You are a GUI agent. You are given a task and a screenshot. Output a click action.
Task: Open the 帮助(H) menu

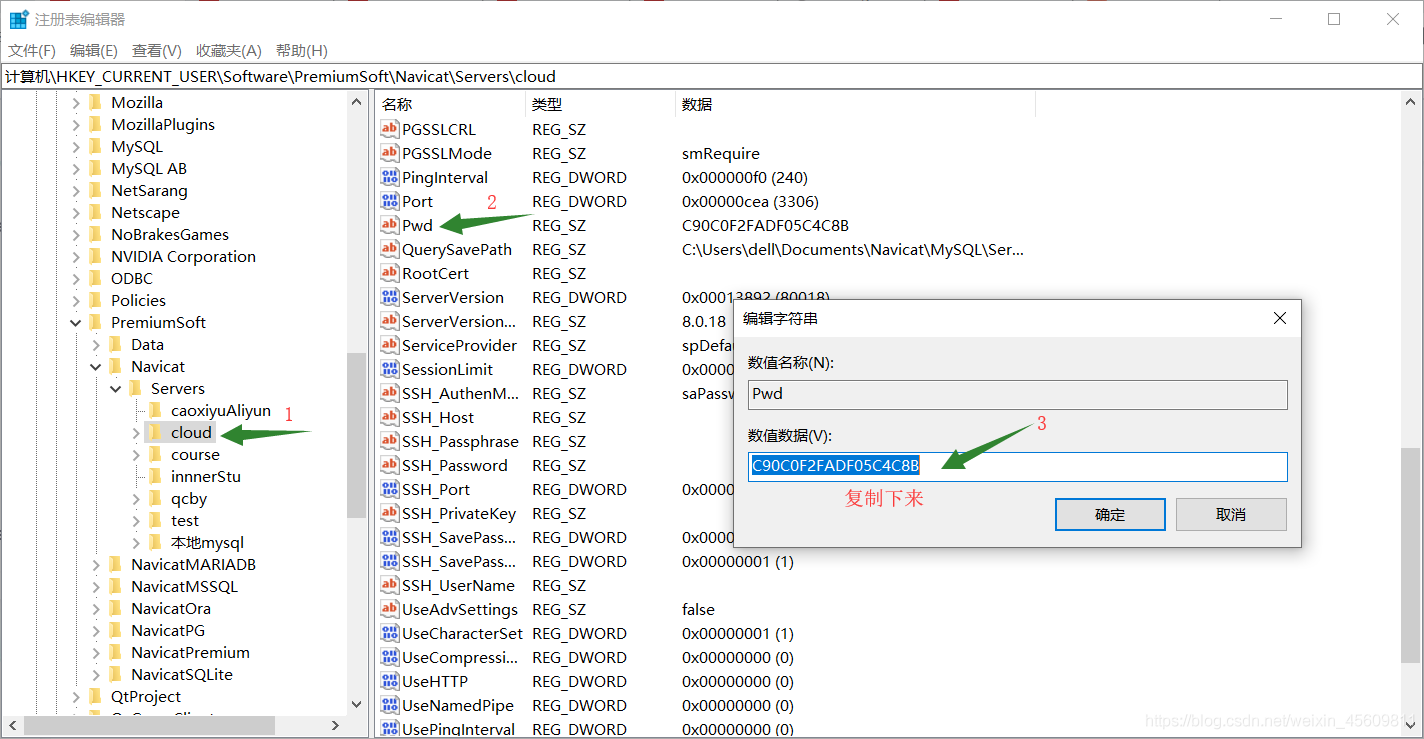[x=302, y=50]
